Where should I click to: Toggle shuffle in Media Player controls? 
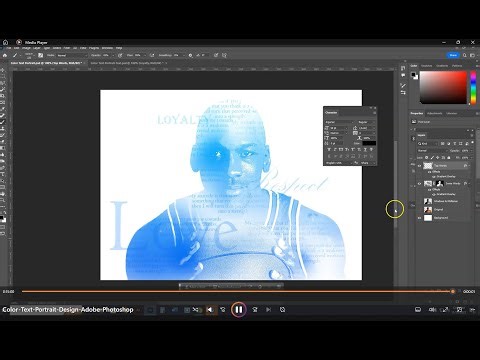pyautogui.click(x=196, y=310)
